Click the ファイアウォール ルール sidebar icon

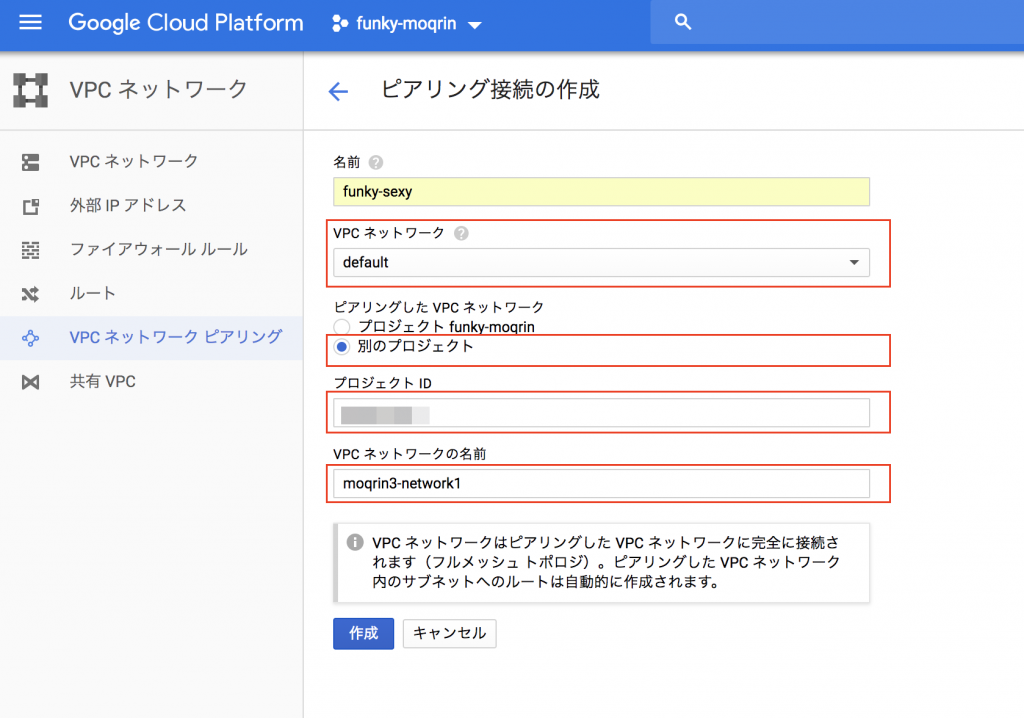[30, 250]
